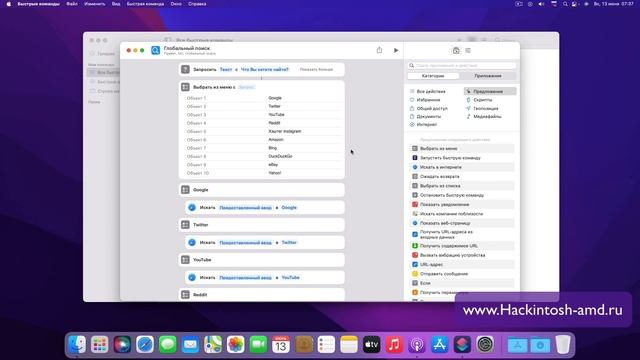This screenshot has width=640, height=360.
Task: Add the Получить содержимое URL action
Action: [462, 246]
